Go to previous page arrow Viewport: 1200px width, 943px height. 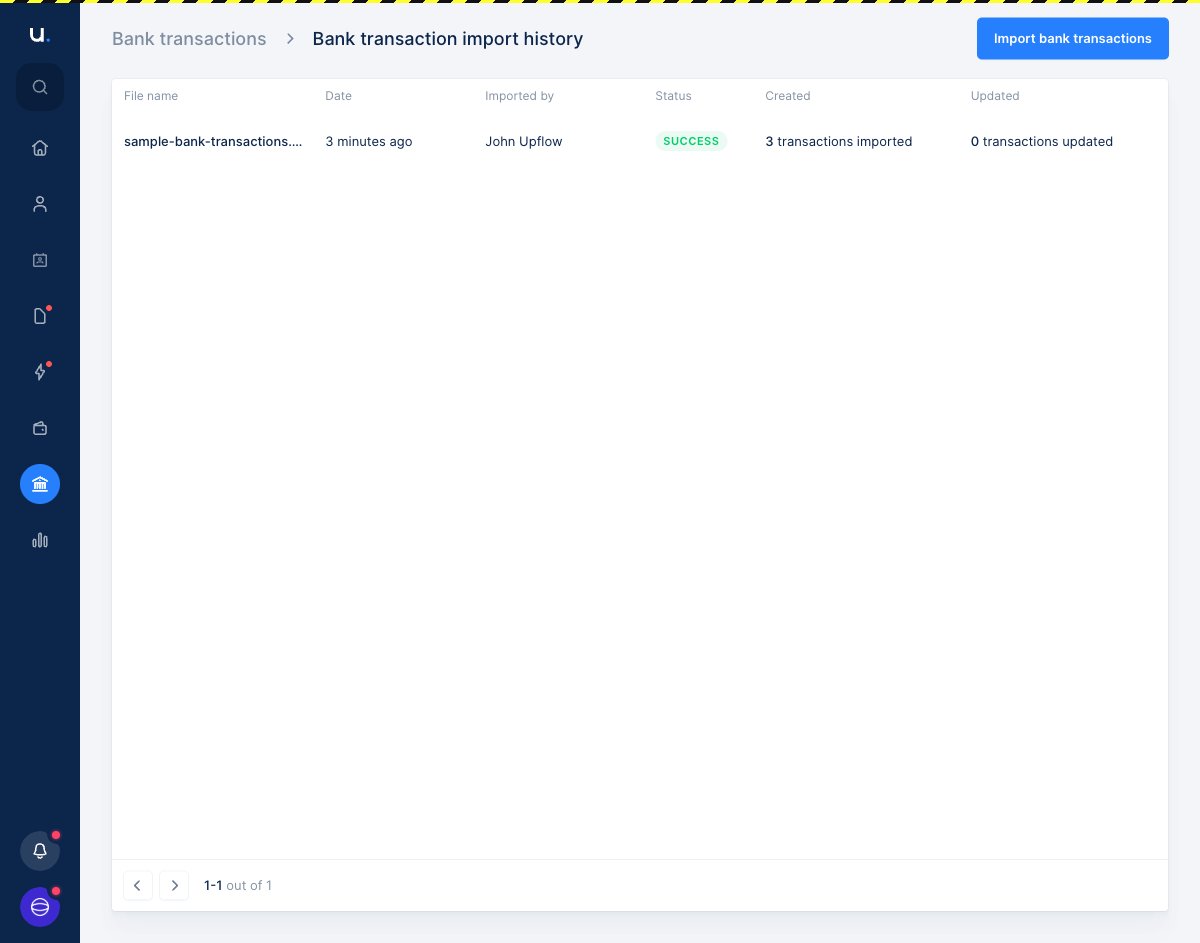pyautogui.click(x=138, y=885)
